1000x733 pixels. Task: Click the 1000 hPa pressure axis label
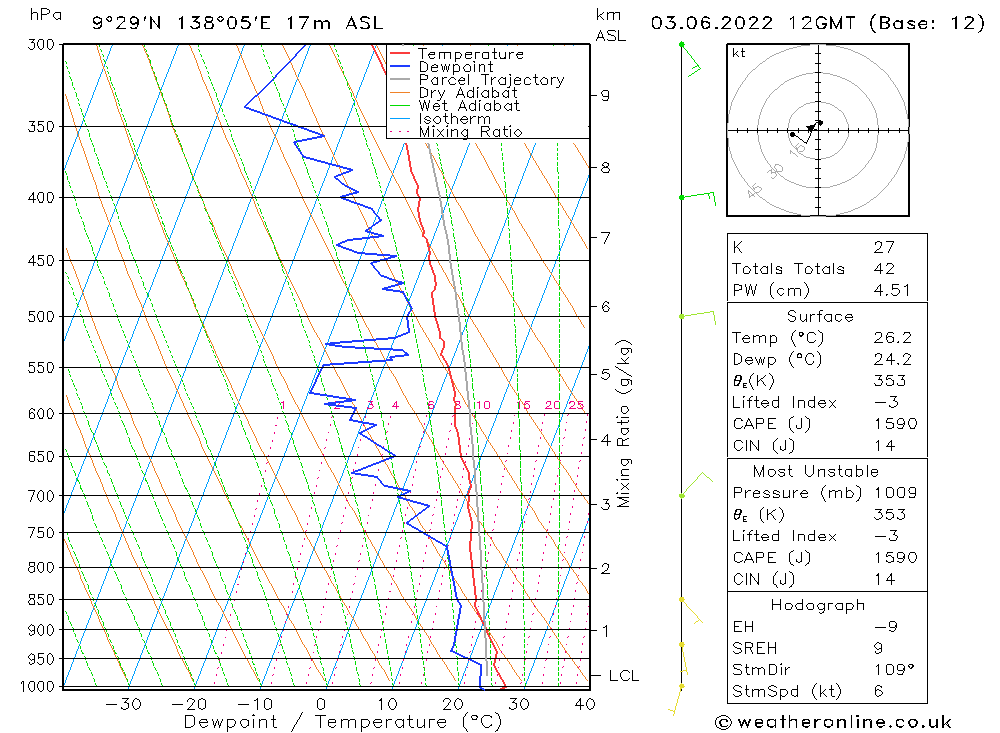(x=38, y=687)
